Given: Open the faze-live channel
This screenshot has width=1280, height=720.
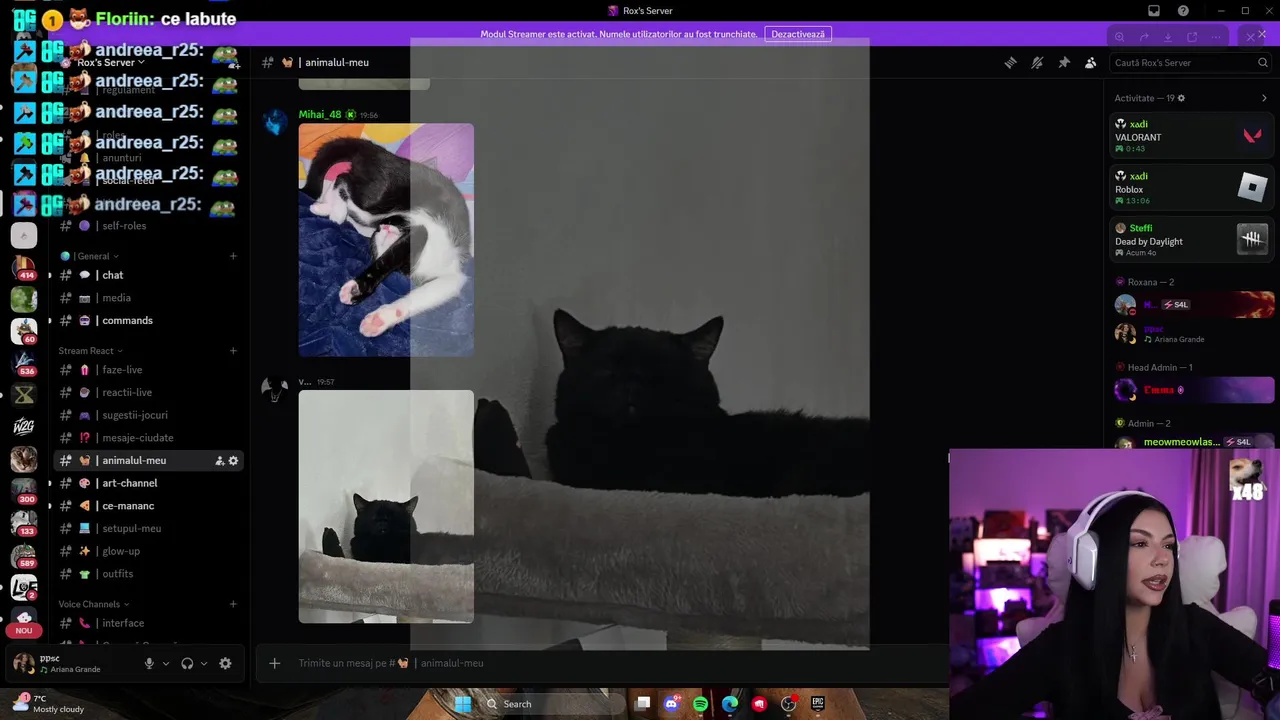Looking at the screenshot, I should 148,370.
